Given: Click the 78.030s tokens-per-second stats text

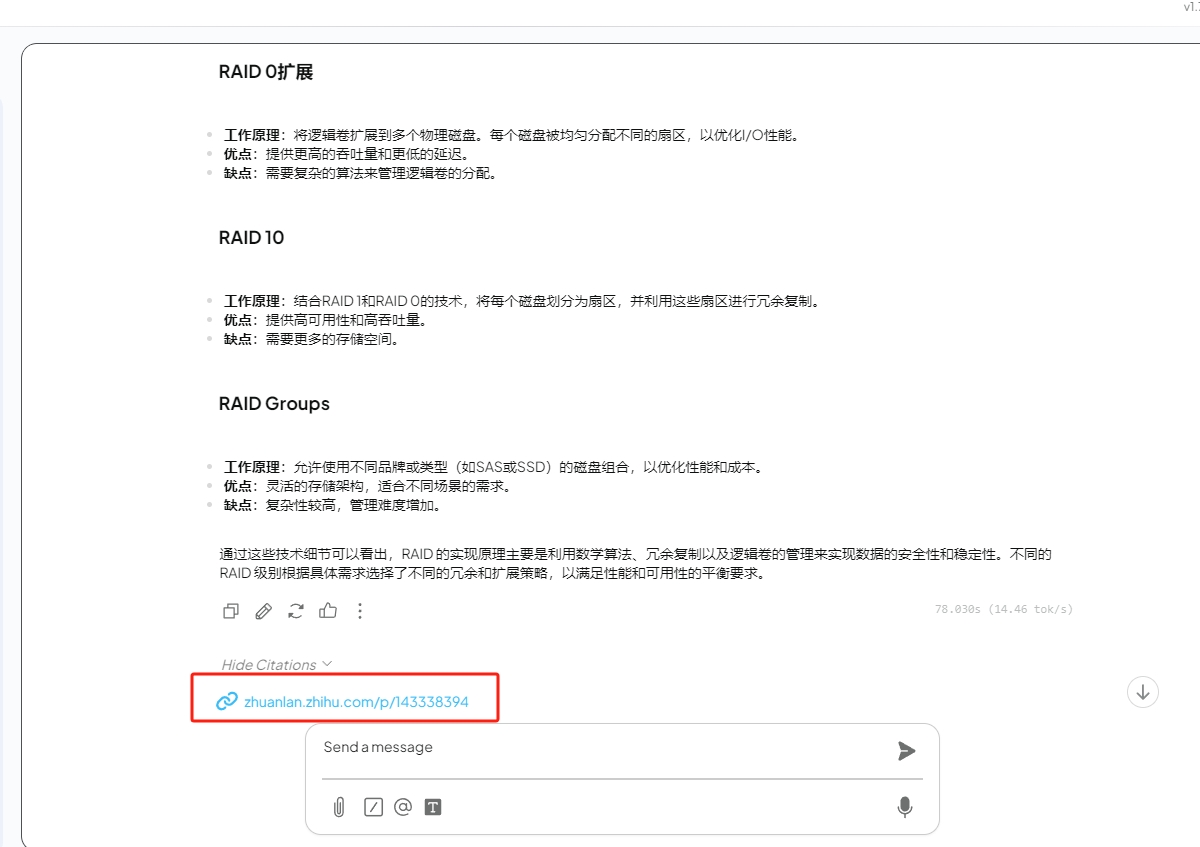Looking at the screenshot, I should tap(1003, 609).
